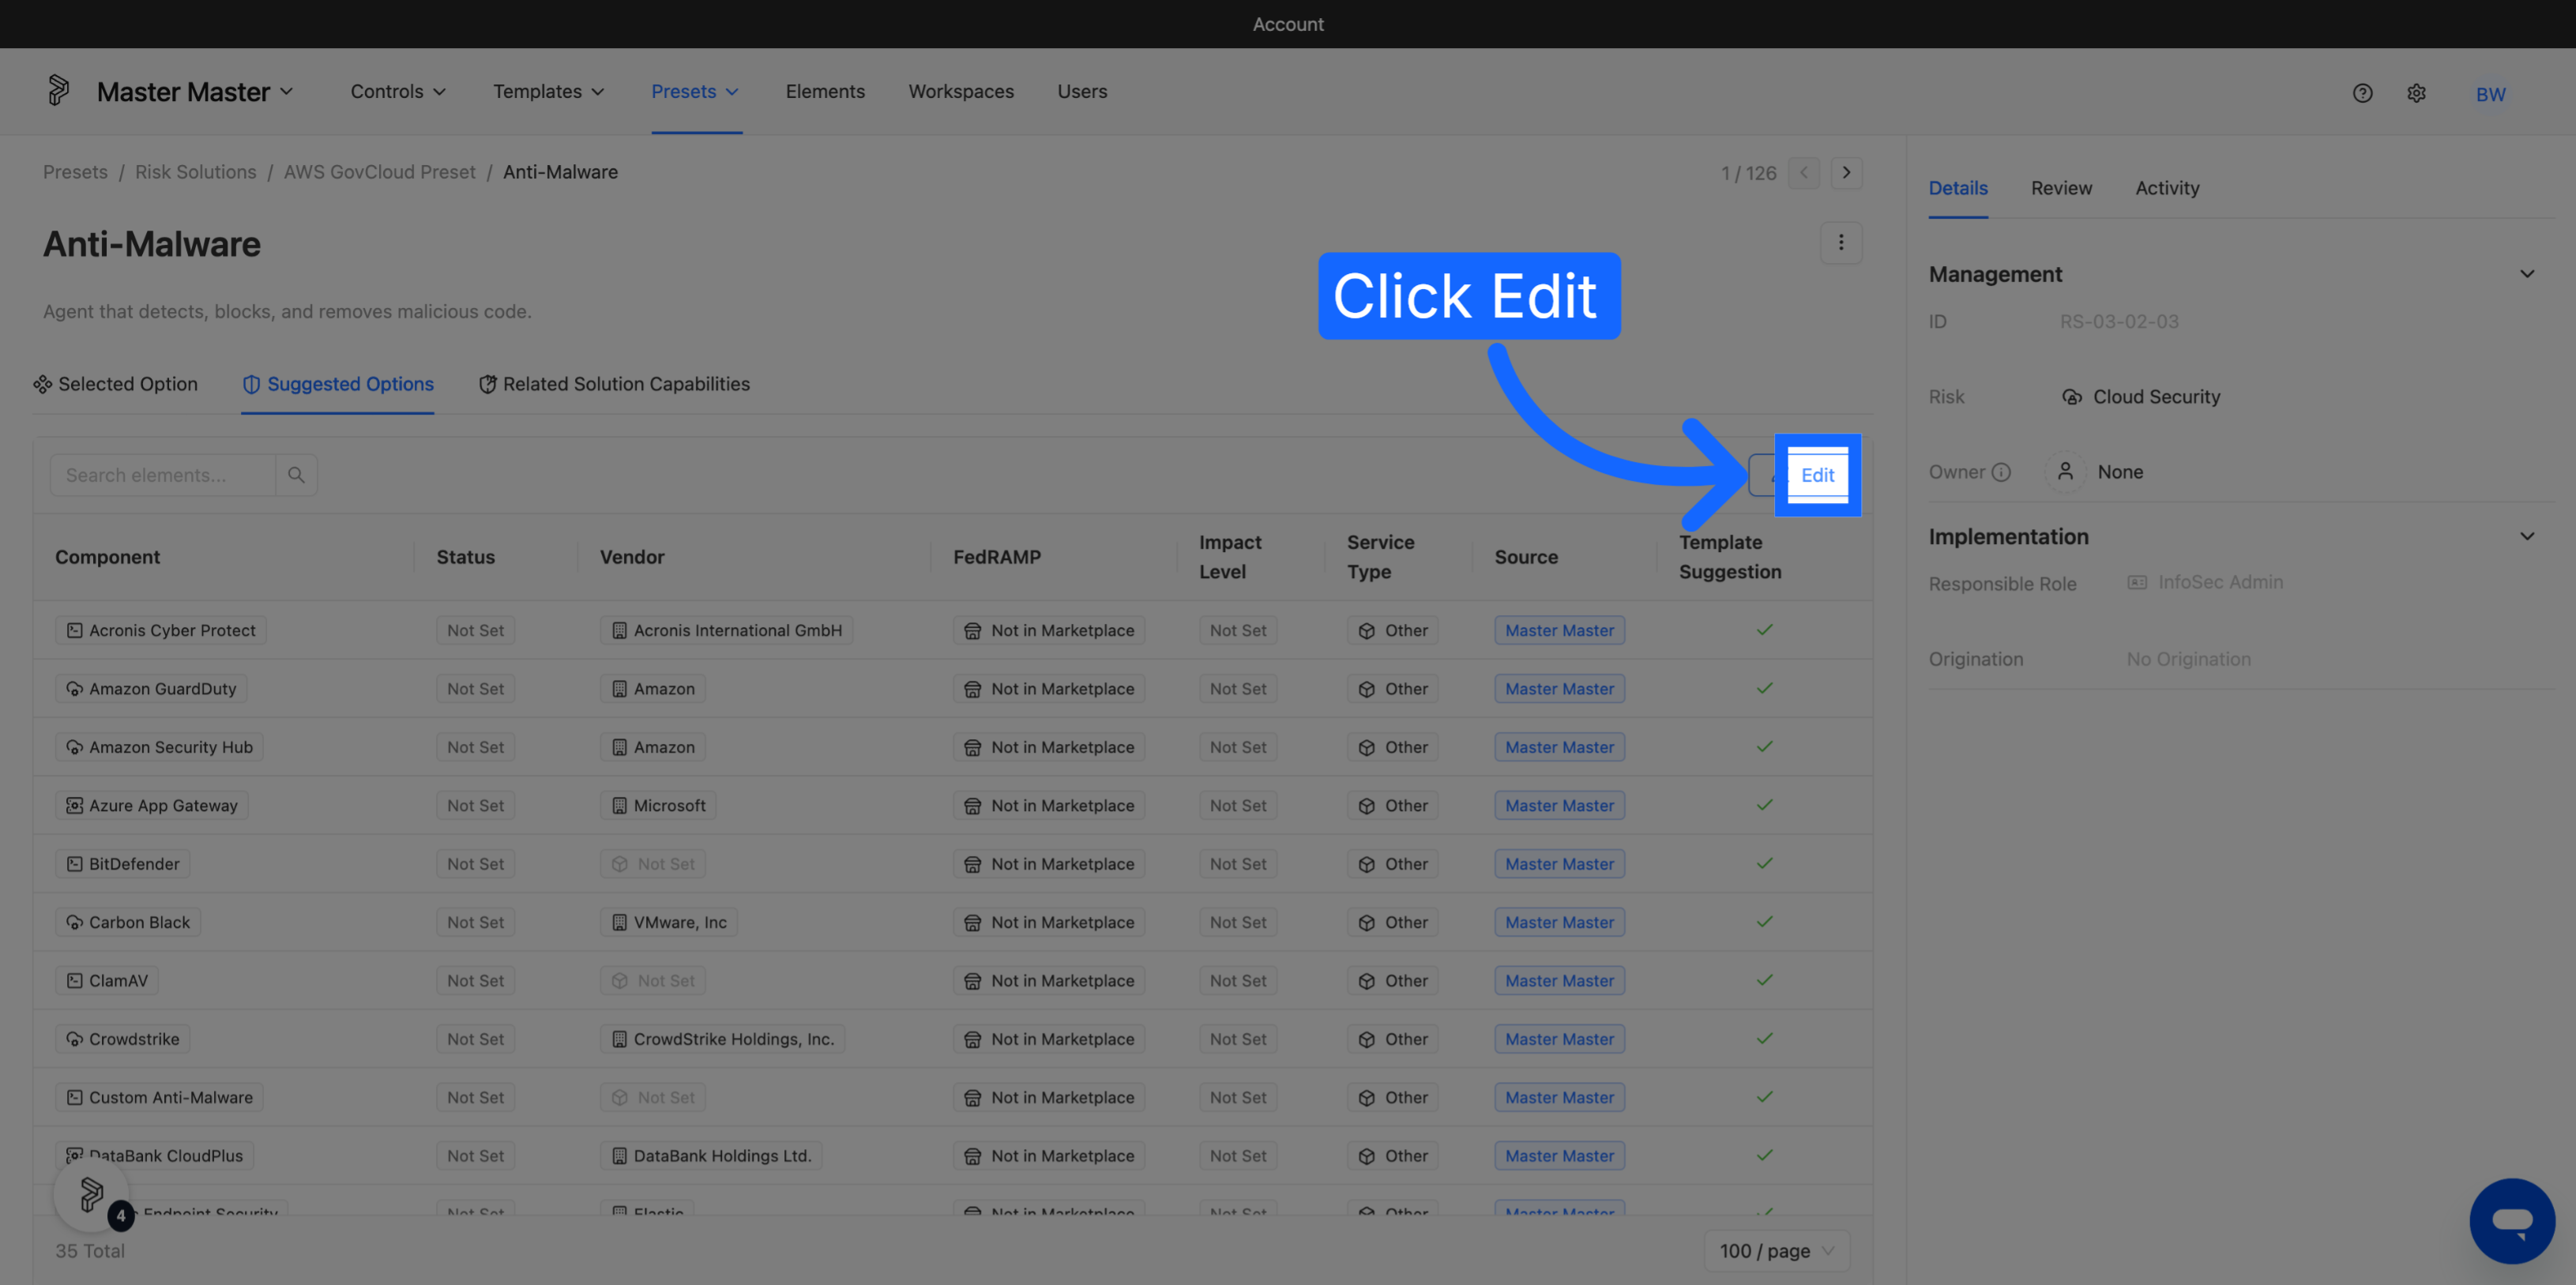Open the settings gear icon
2576x1285 pixels.
(2416, 93)
